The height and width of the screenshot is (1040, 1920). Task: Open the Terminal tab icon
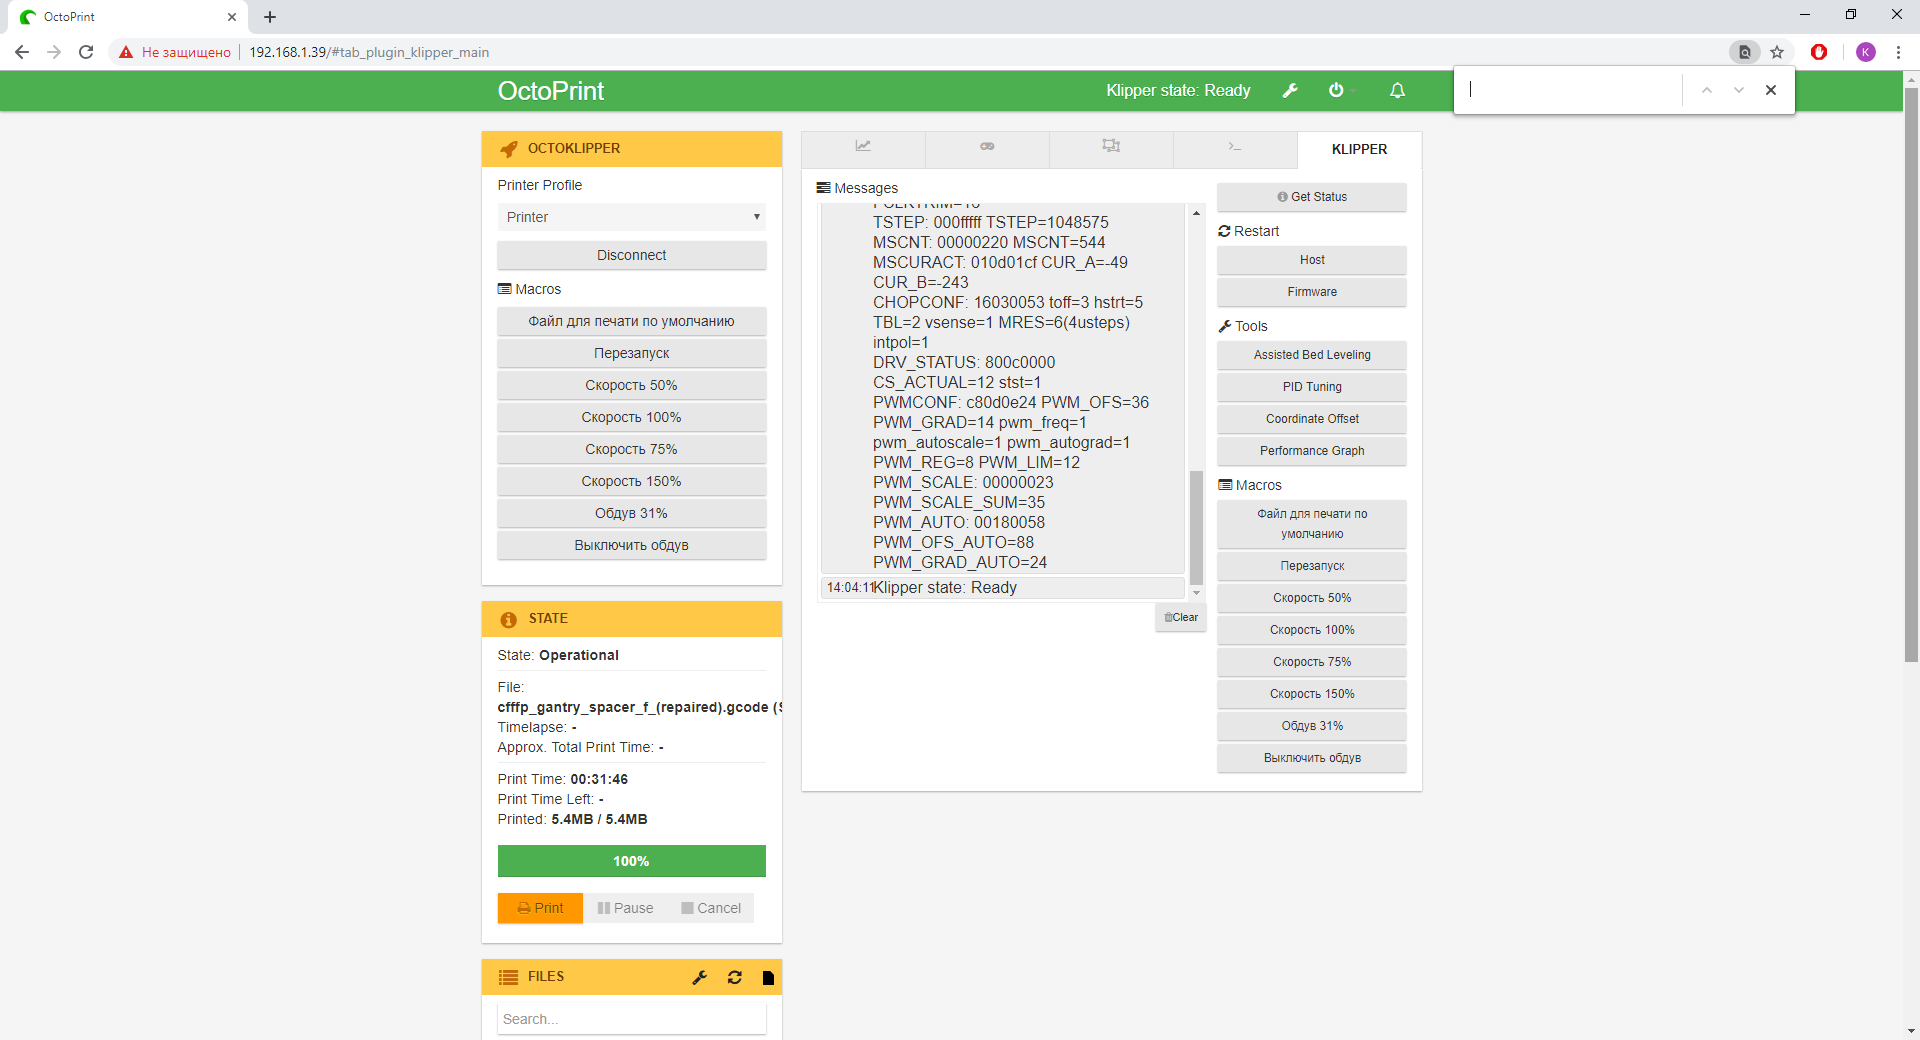click(1235, 147)
